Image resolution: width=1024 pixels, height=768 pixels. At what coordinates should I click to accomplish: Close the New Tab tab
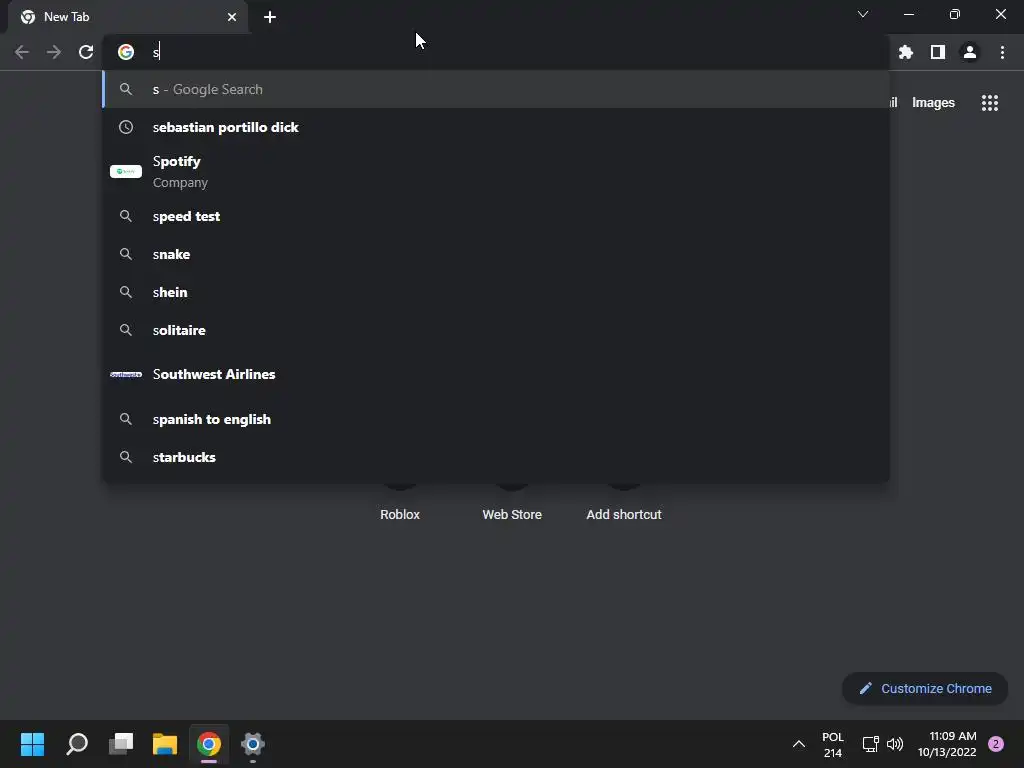(232, 17)
